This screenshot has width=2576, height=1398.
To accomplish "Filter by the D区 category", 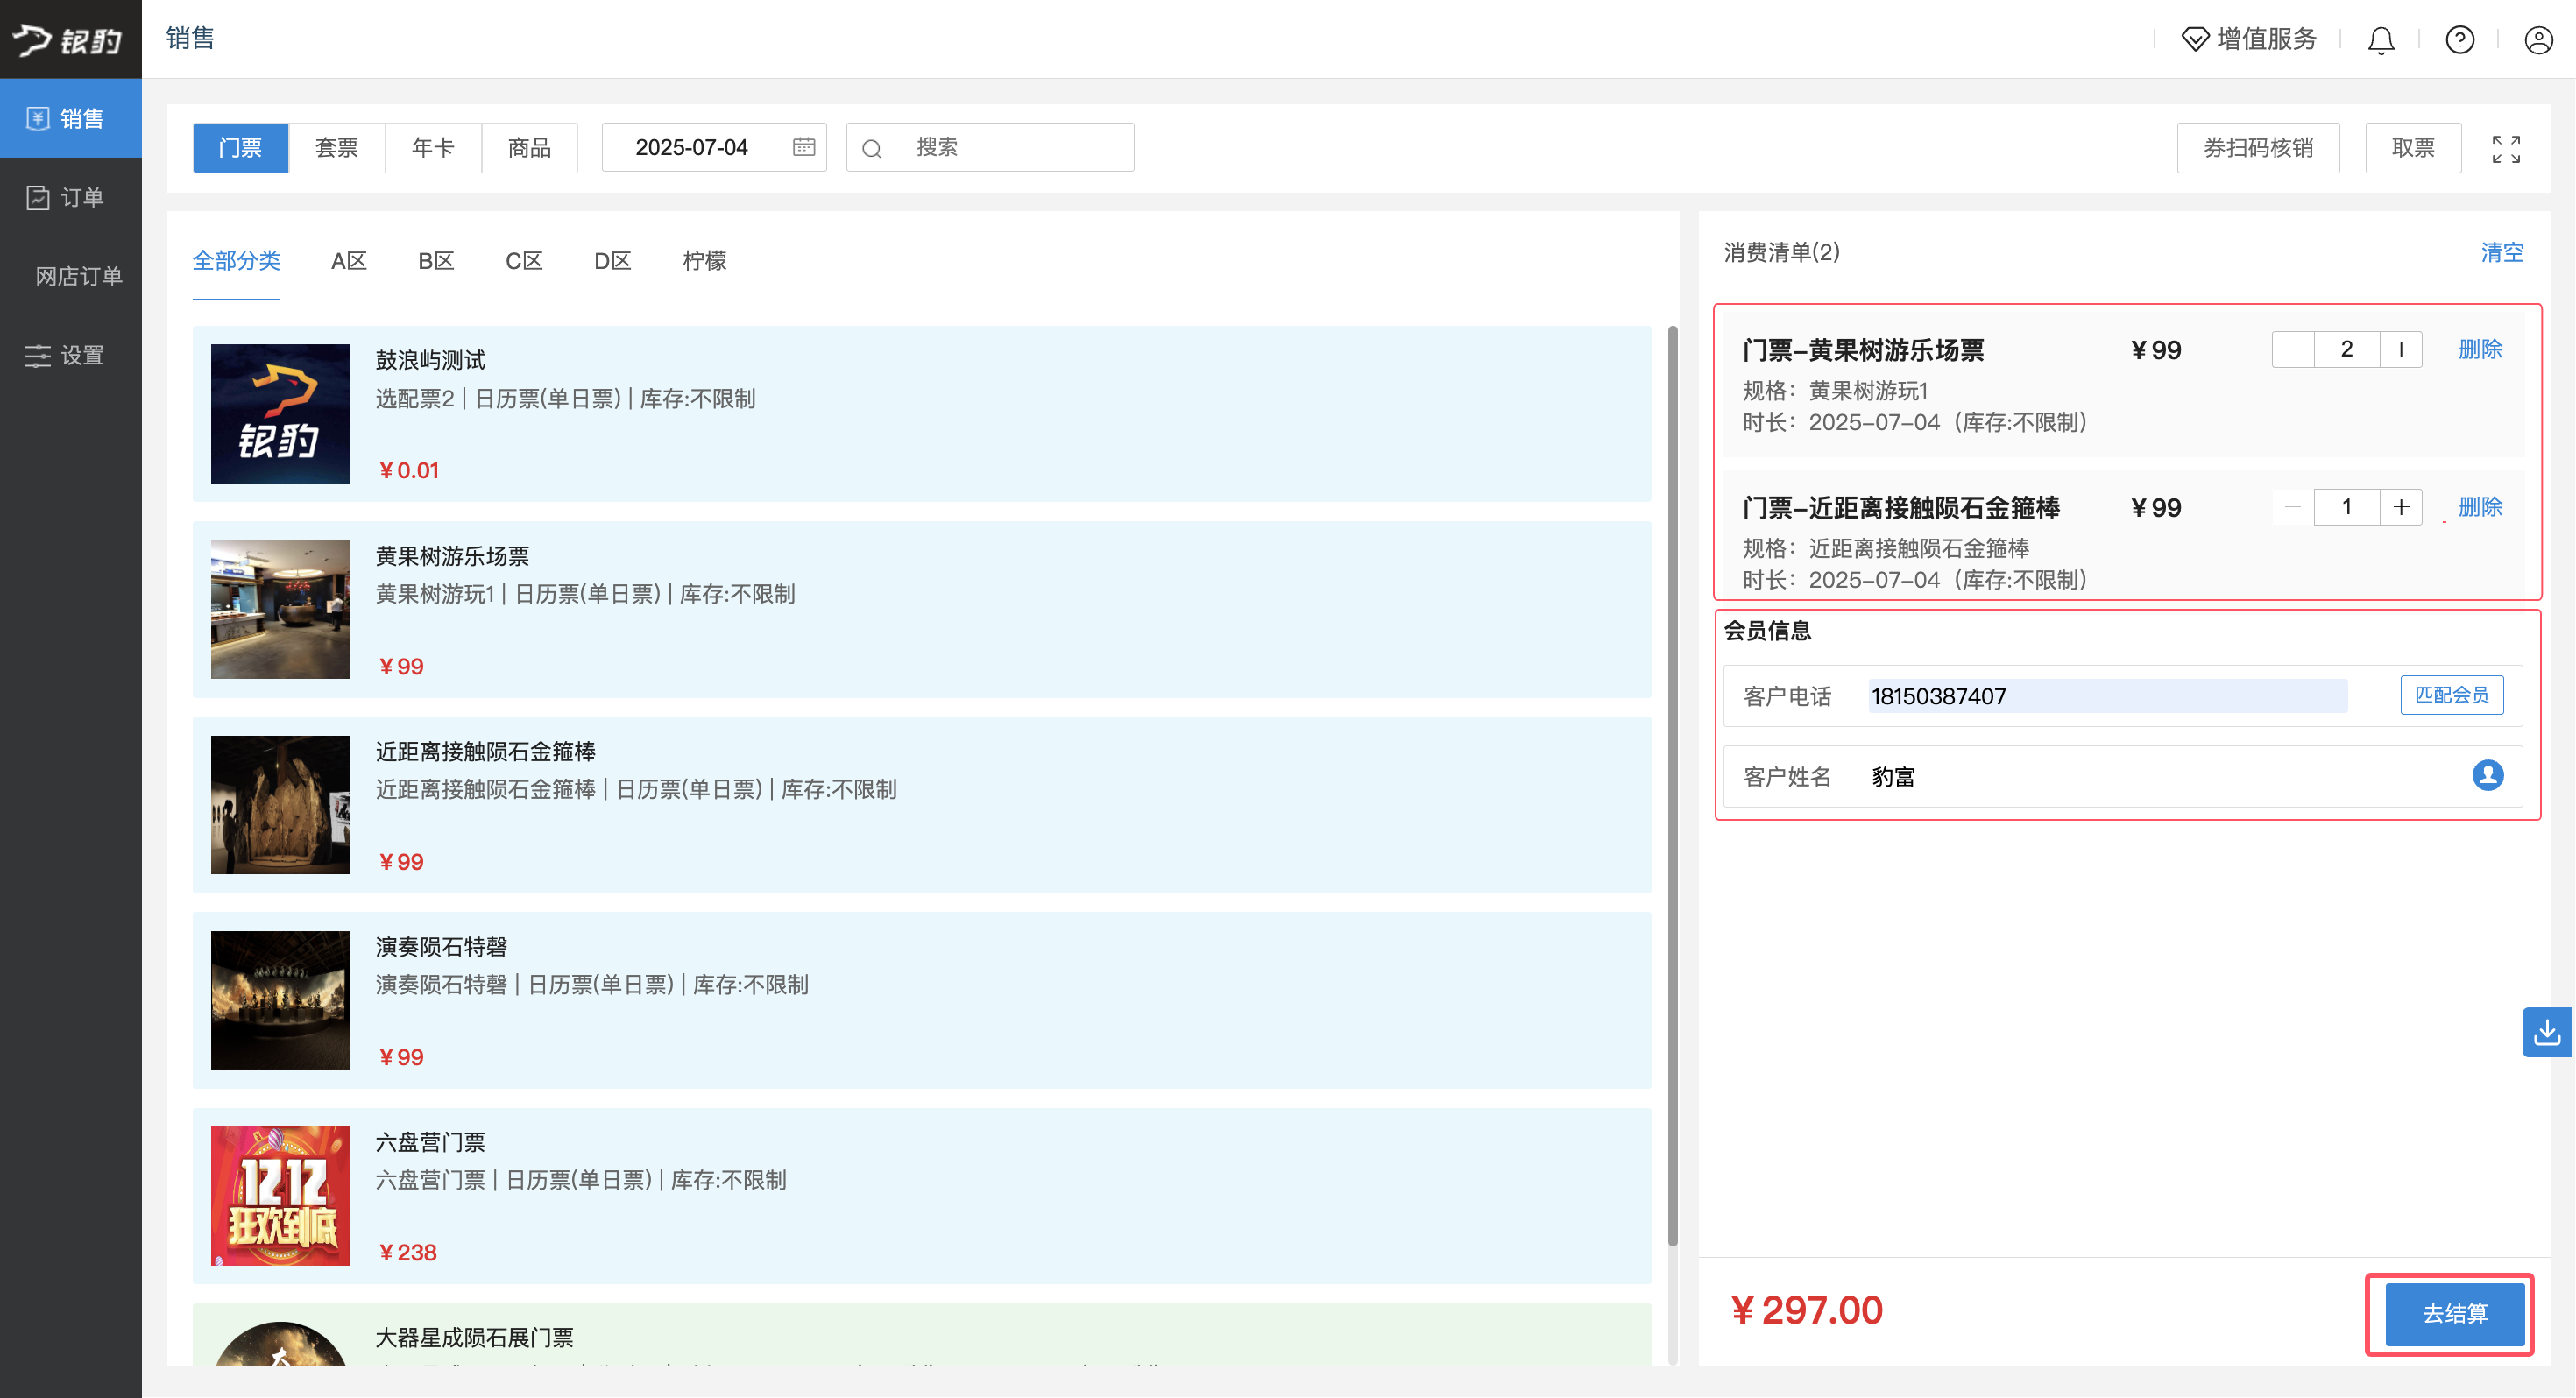I will pyautogui.click(x=612, y=261).
